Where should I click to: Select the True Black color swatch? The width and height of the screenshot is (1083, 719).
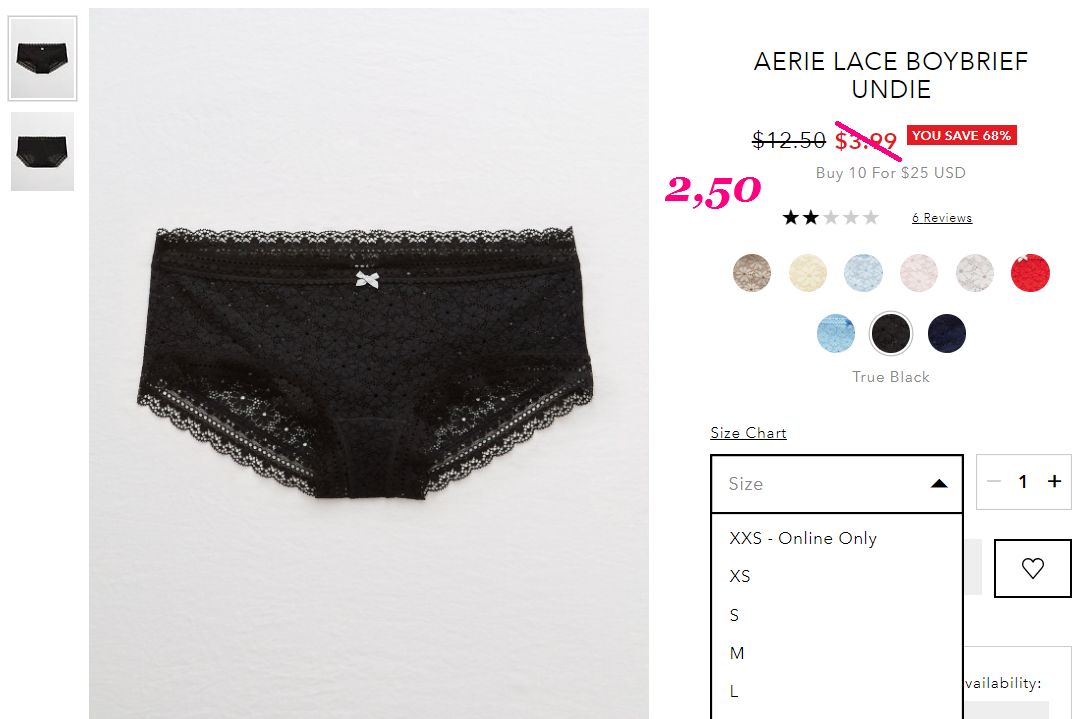pos(890,334)
